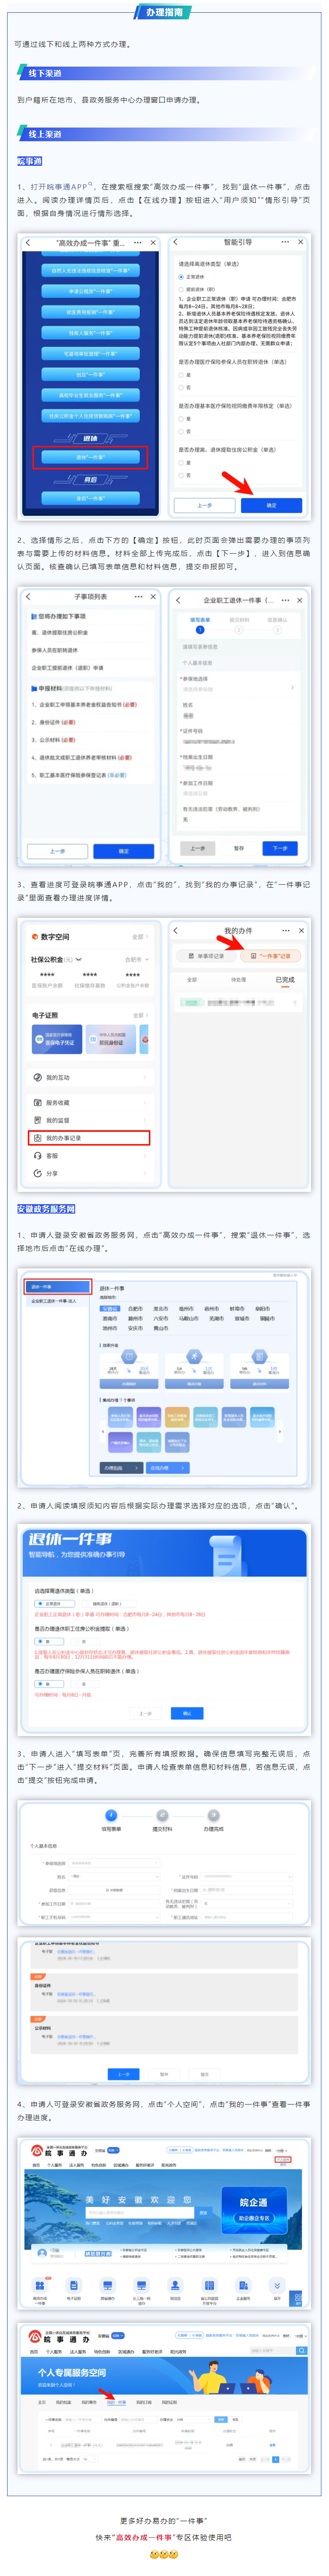329x2576 pixels.
Task: Open the 参保地选择 selector chevron
Action: (292, 687)
